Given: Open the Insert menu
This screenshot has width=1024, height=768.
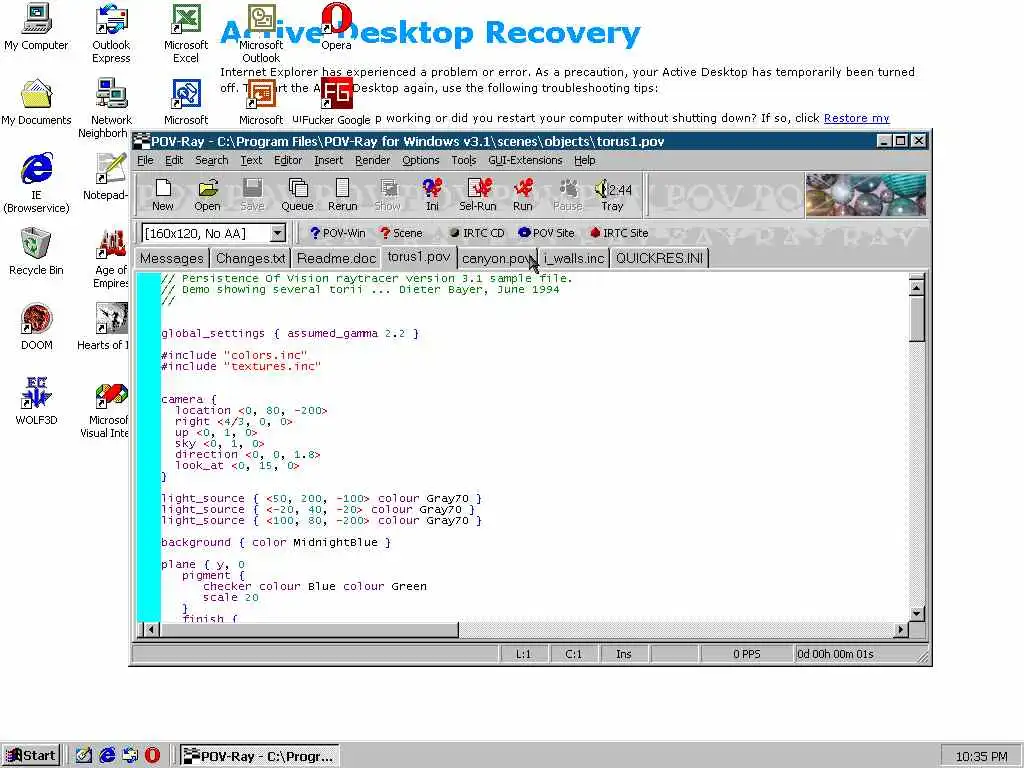Looking at the screenshot, I should tap(328, 160).
